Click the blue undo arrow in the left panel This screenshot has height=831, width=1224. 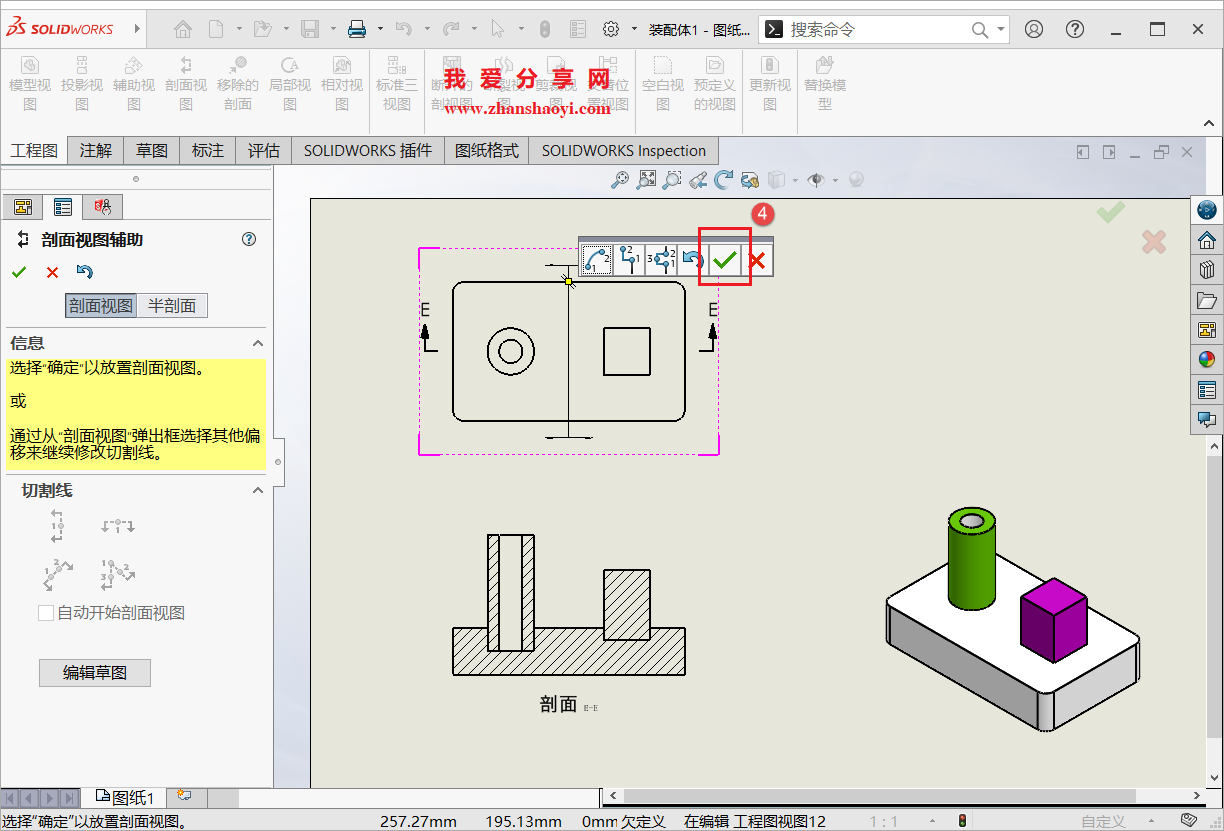point(85,272)
